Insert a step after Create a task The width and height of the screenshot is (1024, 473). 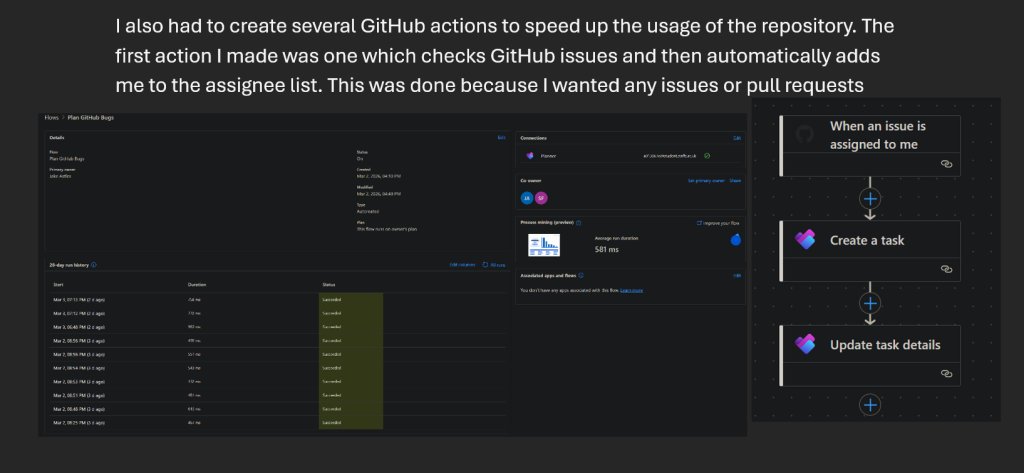pyautogui.click(x=869, y=303)
